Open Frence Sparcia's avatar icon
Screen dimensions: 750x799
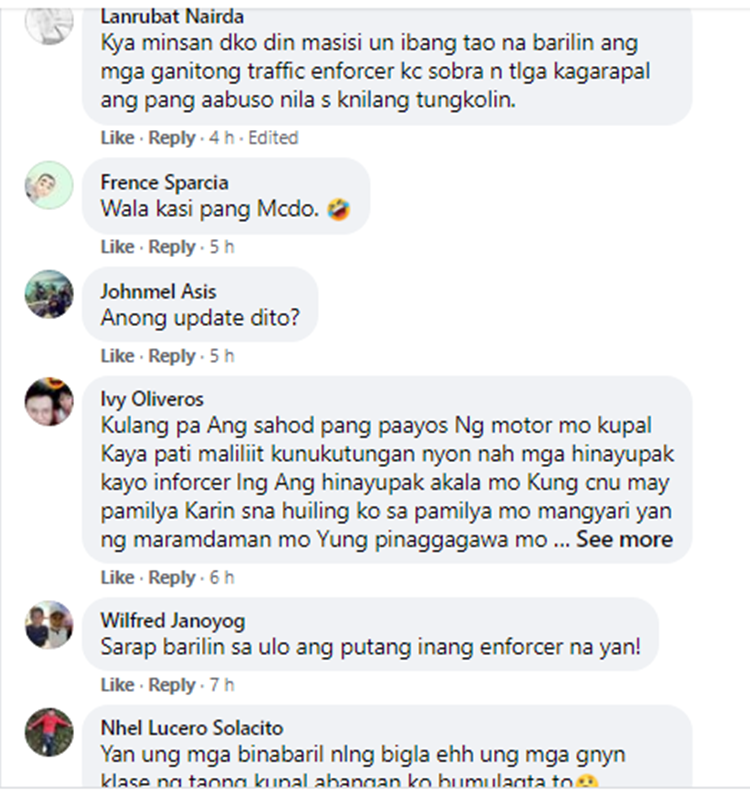[49, 185]
